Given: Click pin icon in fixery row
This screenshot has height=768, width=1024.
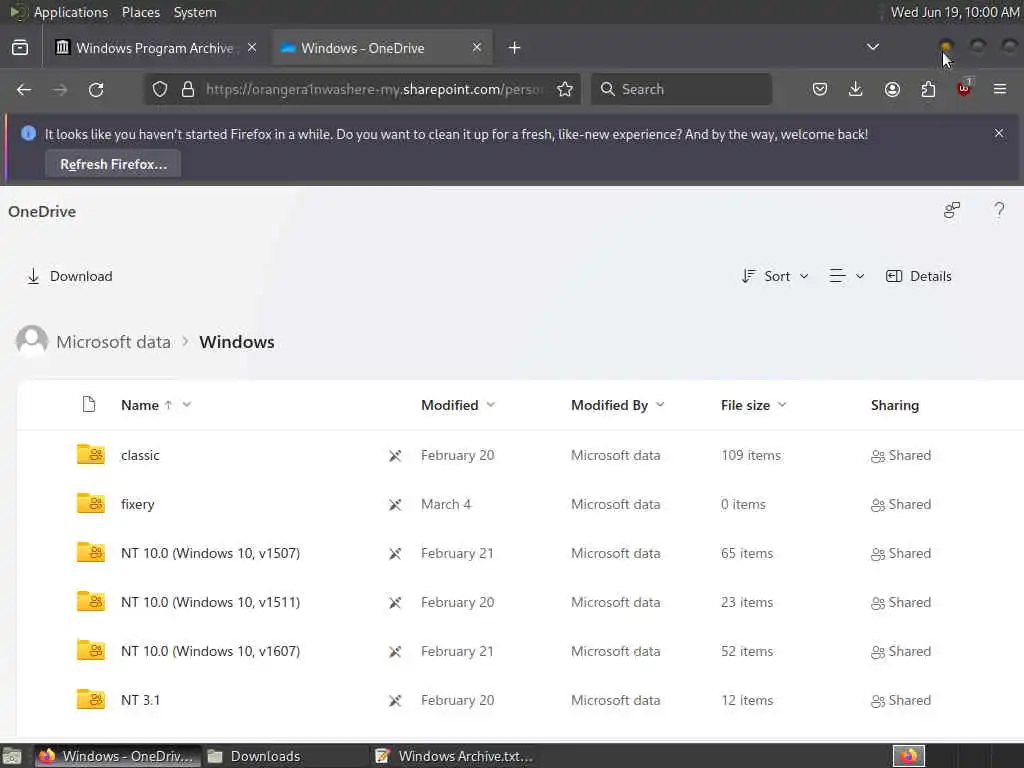Looking at the screenshot, I should click(395, 504).
